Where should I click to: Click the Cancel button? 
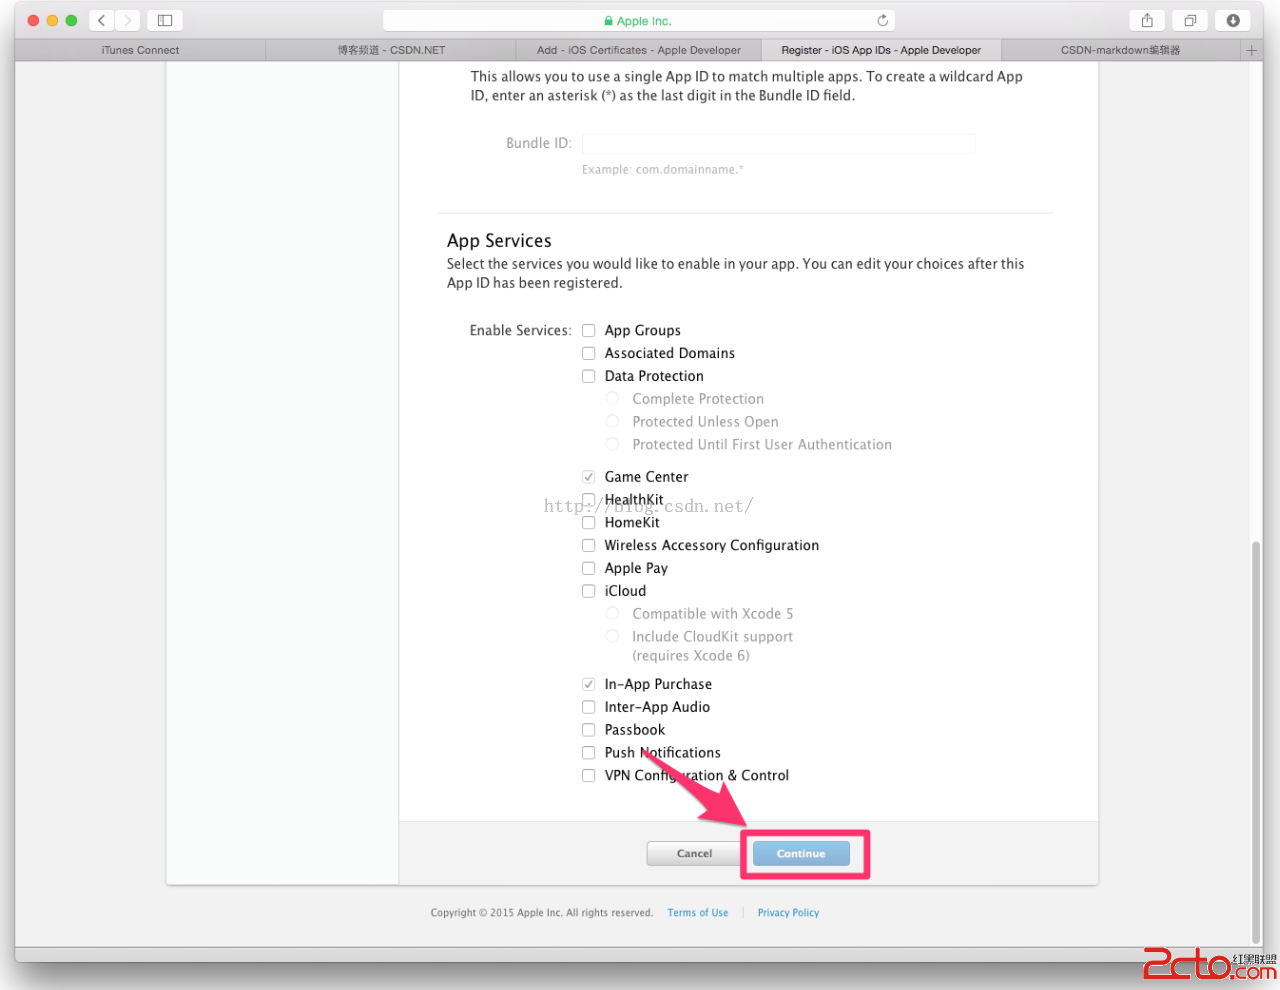coord(694,854)
